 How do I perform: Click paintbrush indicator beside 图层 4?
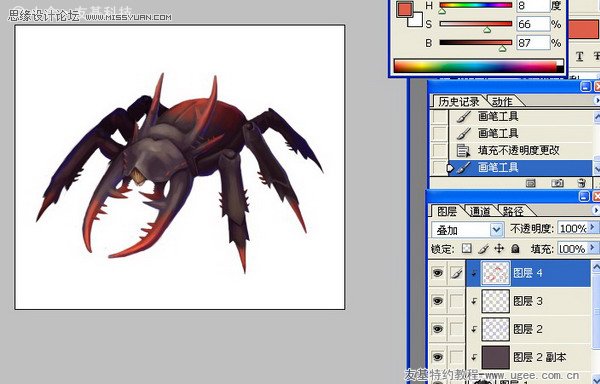pyautogui.click(x=456, y=273)
